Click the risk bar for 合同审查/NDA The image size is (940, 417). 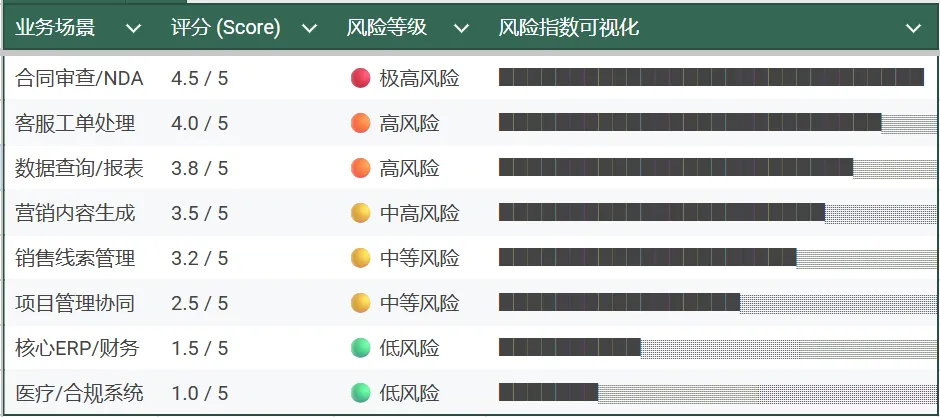coord(710,78)
